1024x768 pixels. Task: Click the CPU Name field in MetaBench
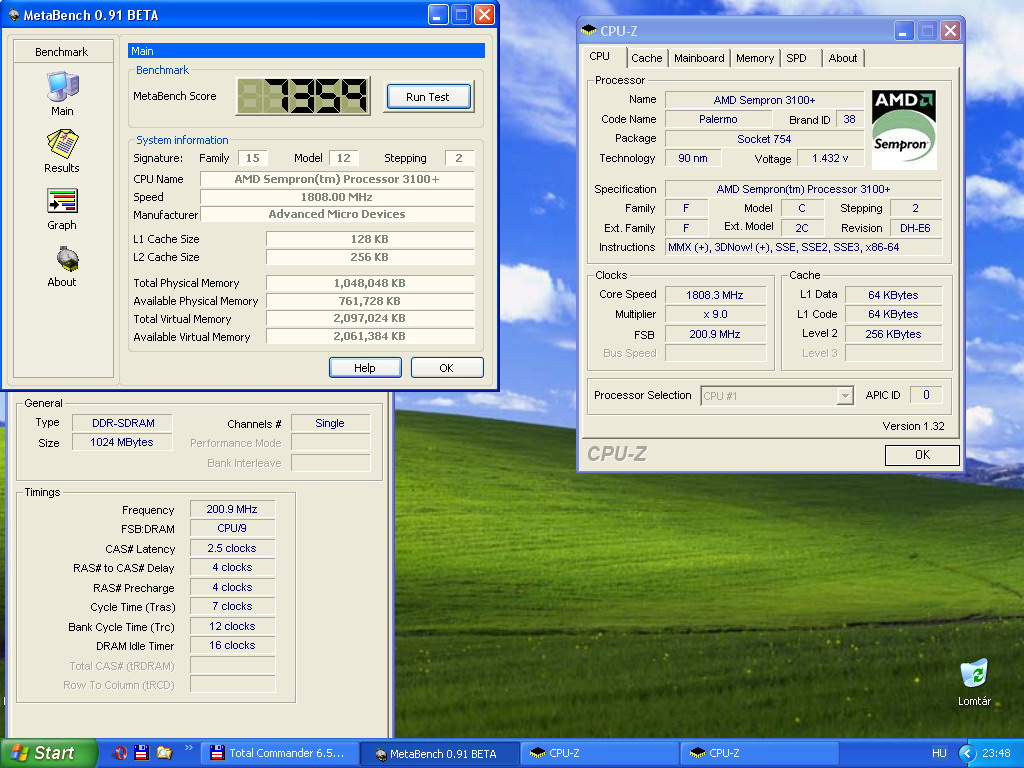337,179
